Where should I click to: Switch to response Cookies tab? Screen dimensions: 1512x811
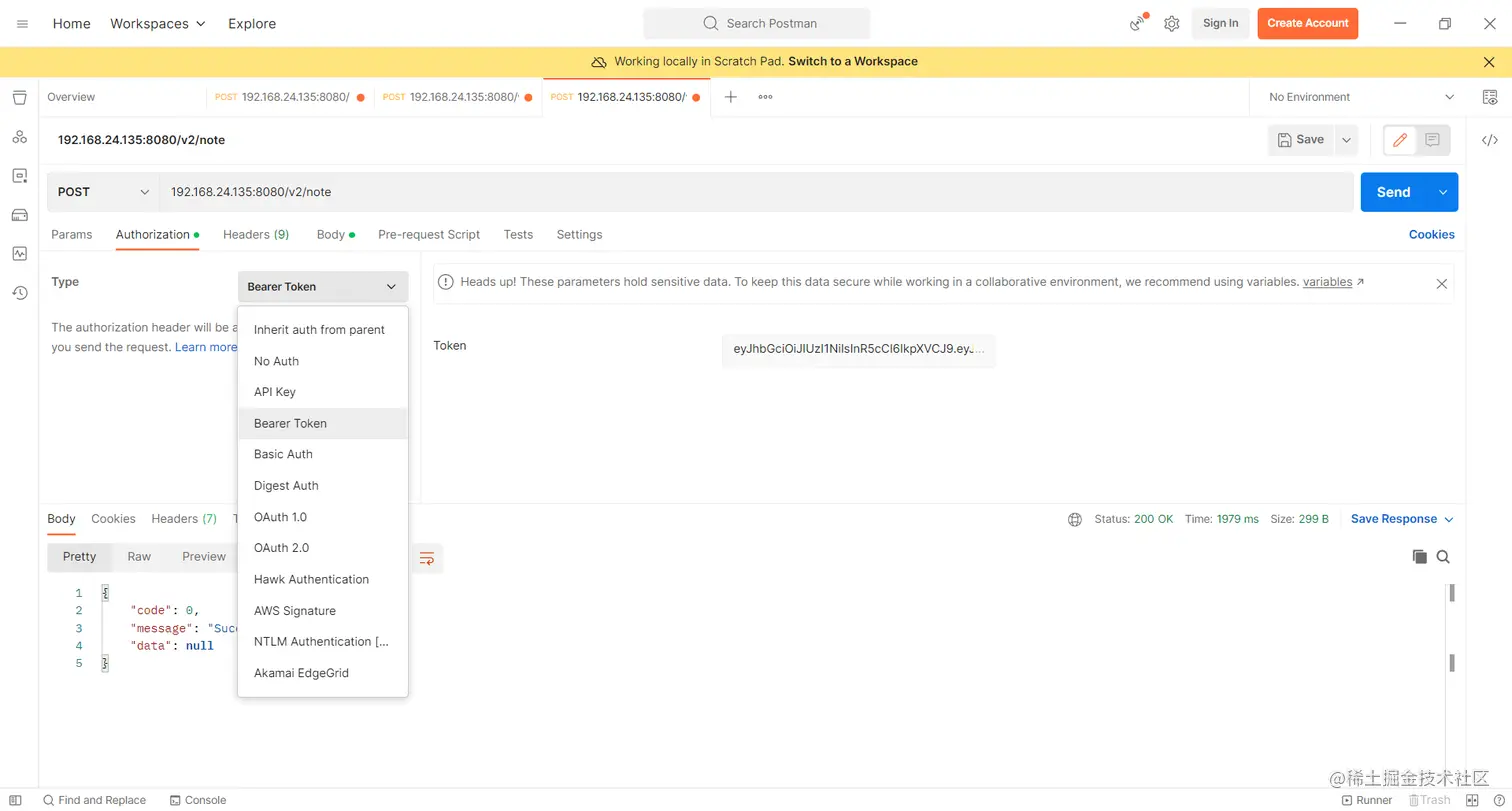point(113,519)
